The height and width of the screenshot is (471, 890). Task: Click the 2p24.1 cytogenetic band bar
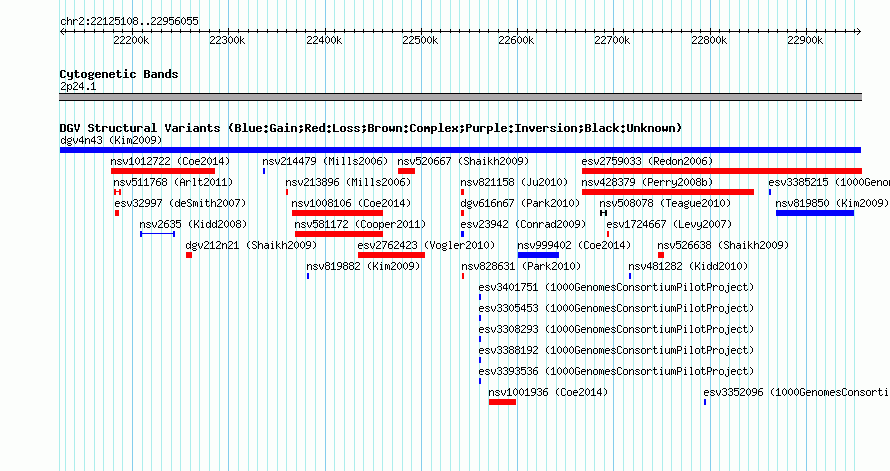460,97
